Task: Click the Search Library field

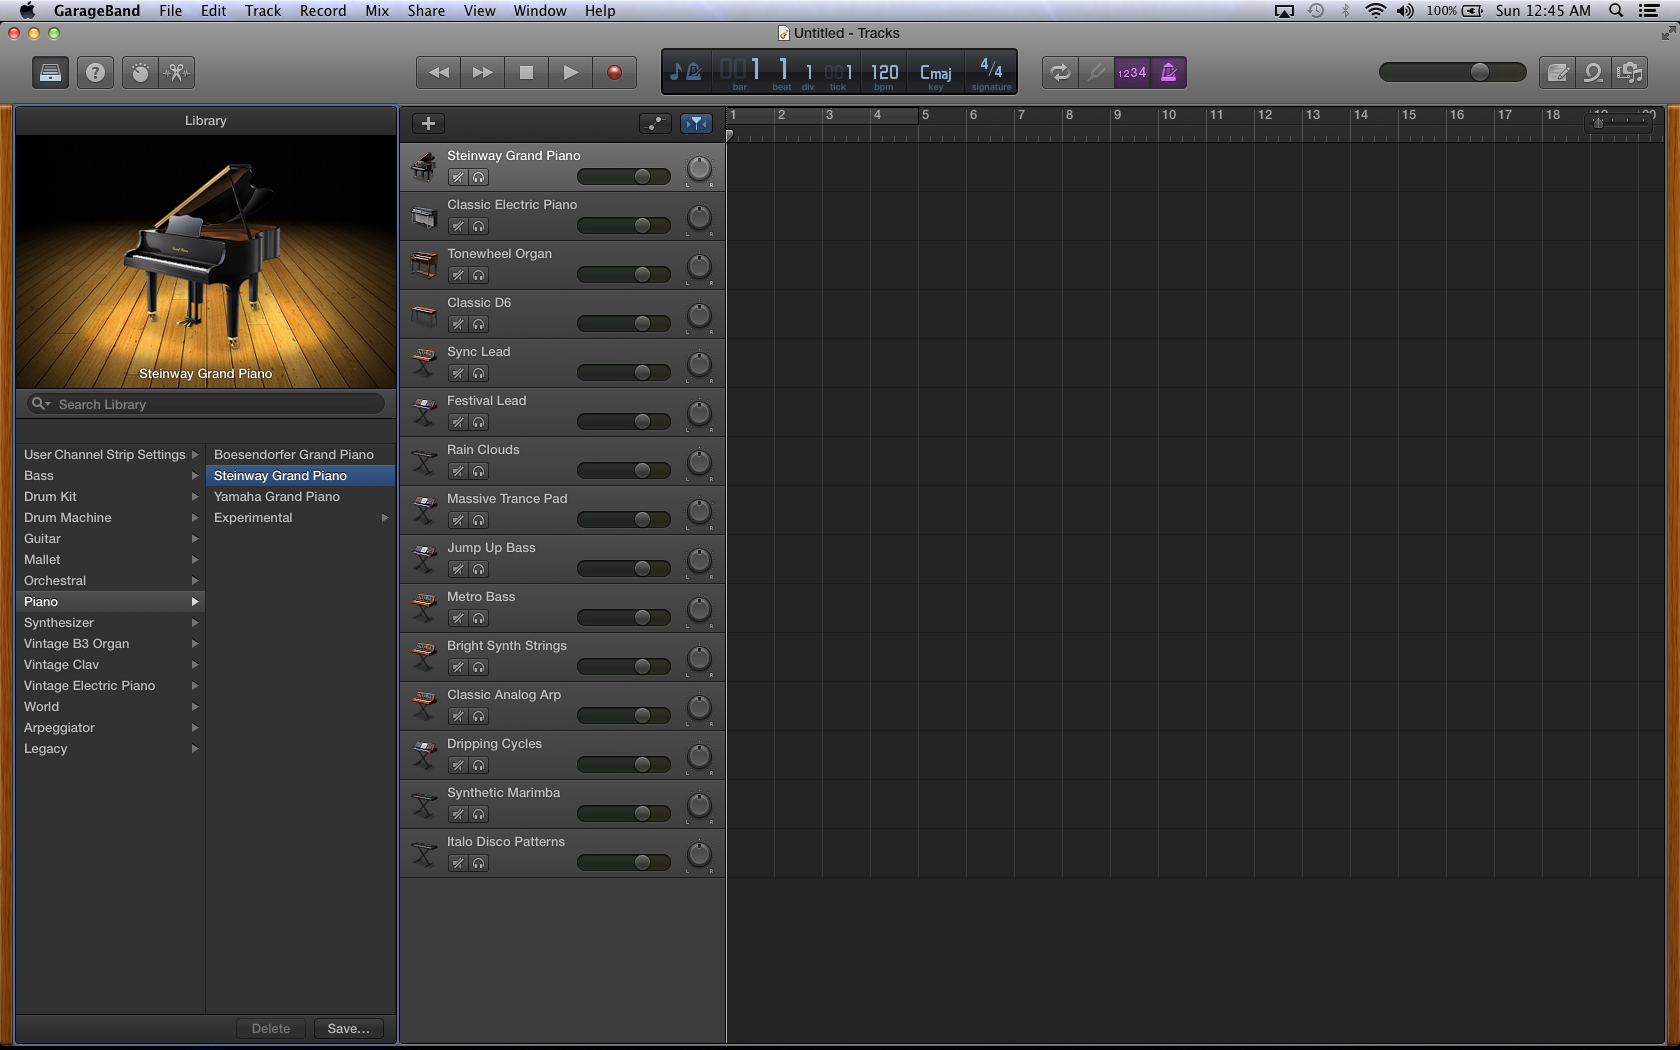Action: coord(206,404)
